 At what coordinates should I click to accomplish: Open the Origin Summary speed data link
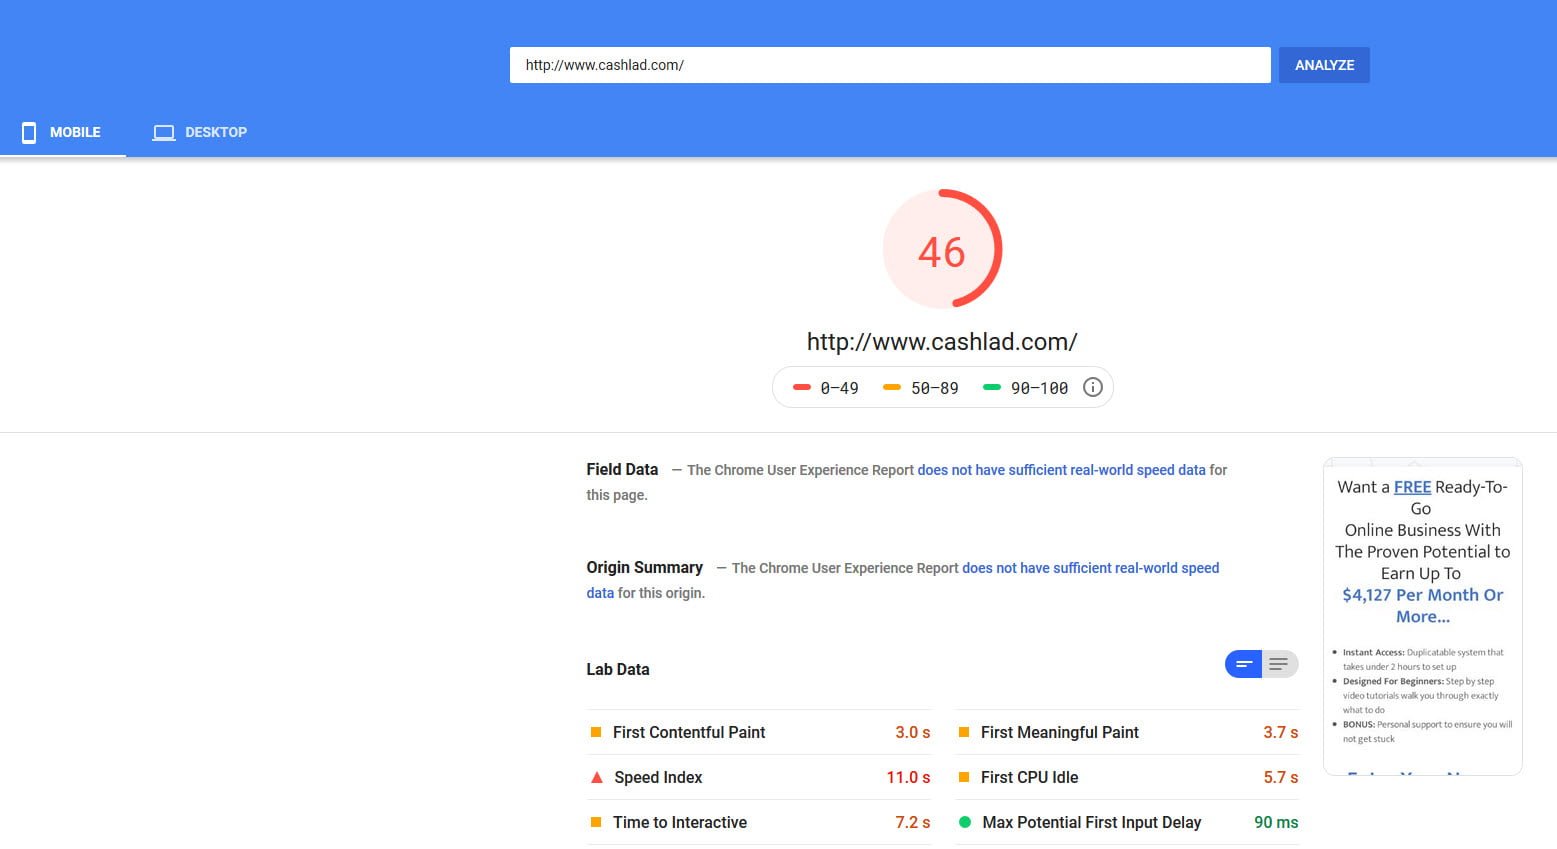[1090, 567]
